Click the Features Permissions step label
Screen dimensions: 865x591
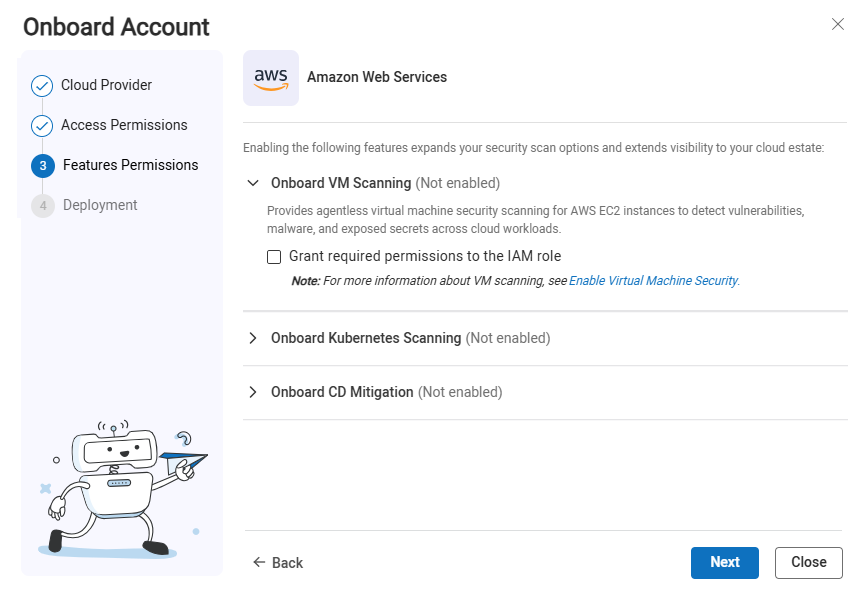(130, 165)
